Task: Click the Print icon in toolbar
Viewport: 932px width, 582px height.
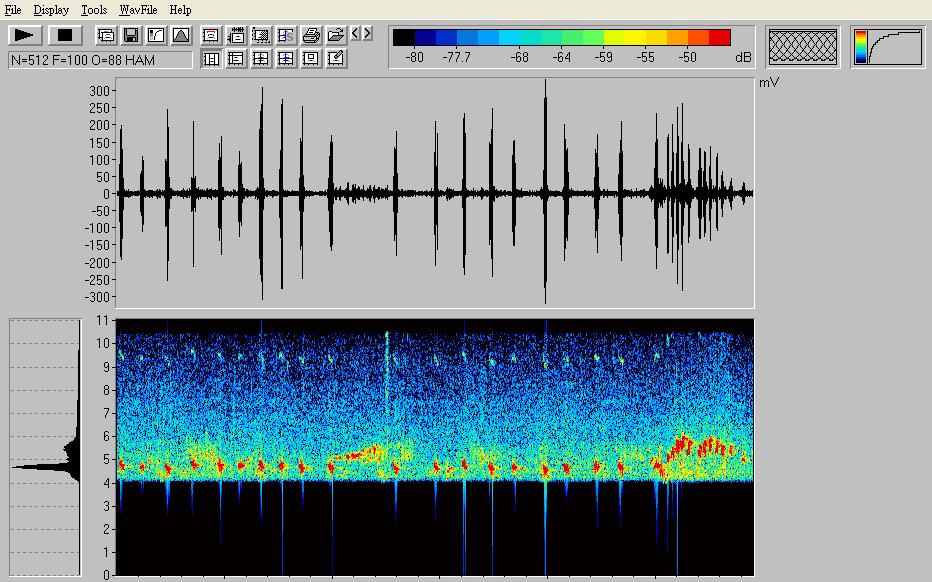Action: [x=311, y=35]
